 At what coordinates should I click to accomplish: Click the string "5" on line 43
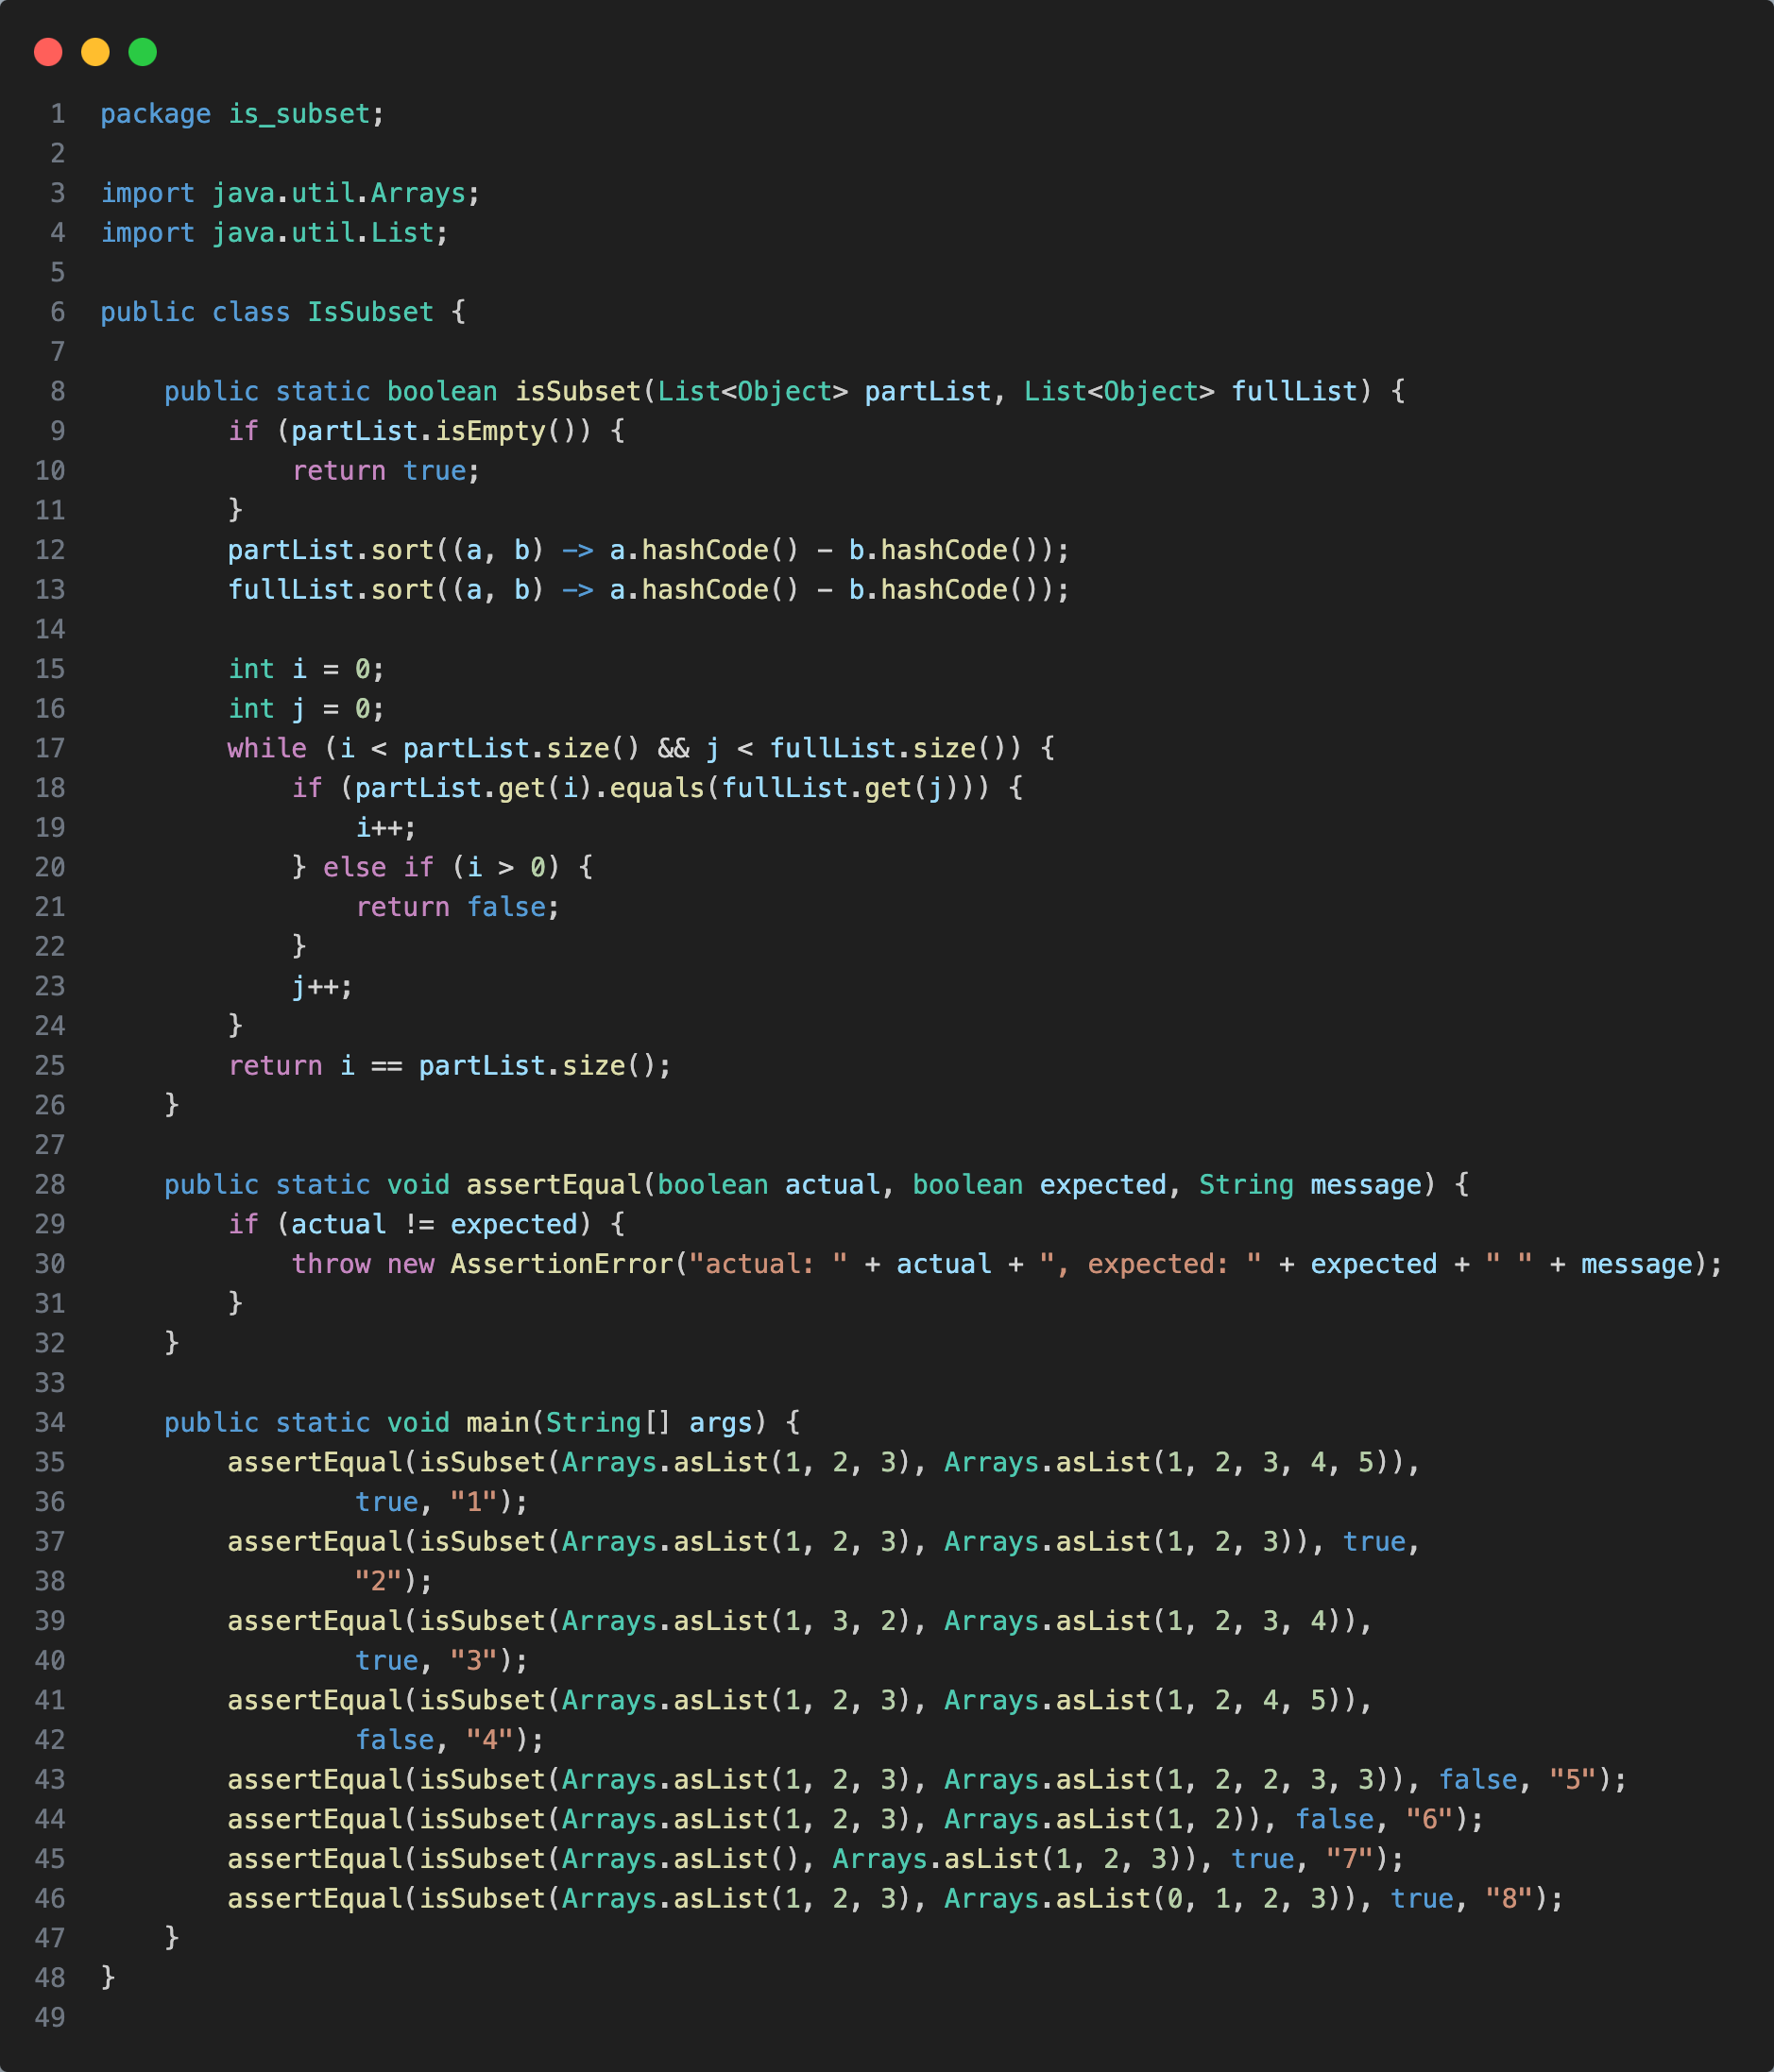1572,1780
